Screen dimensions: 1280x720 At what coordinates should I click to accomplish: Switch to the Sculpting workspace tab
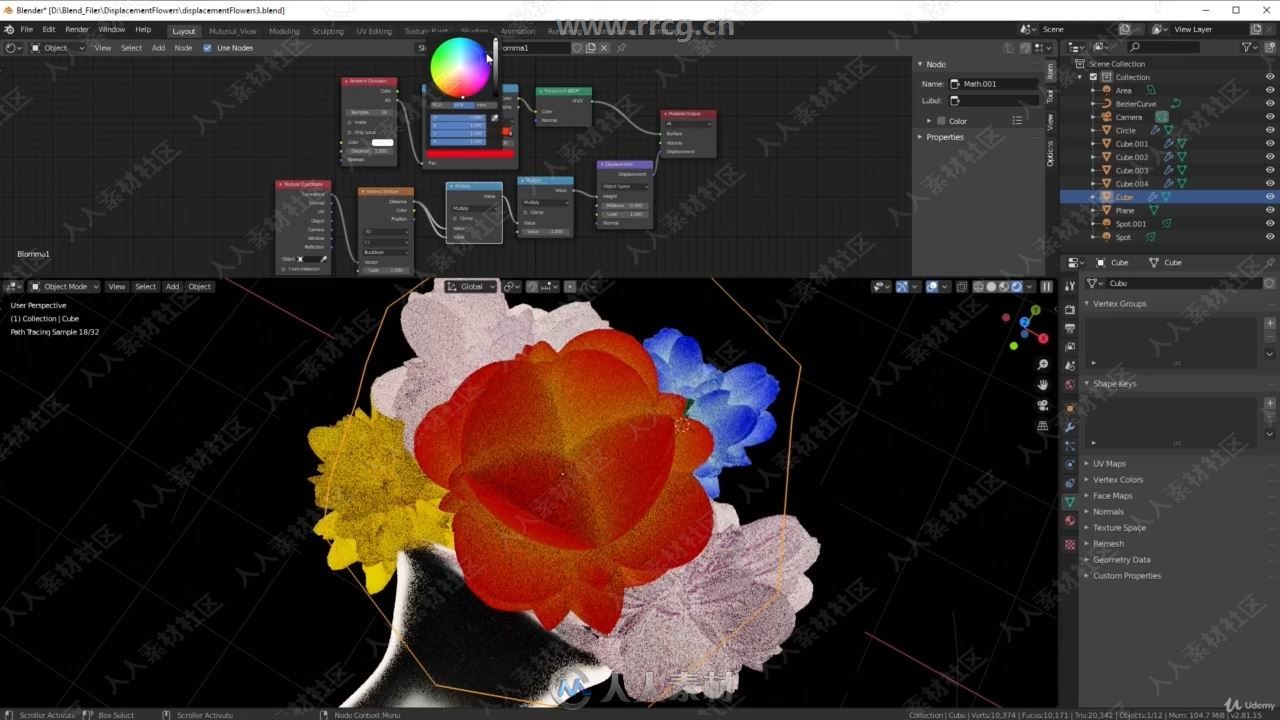[328, 31]
